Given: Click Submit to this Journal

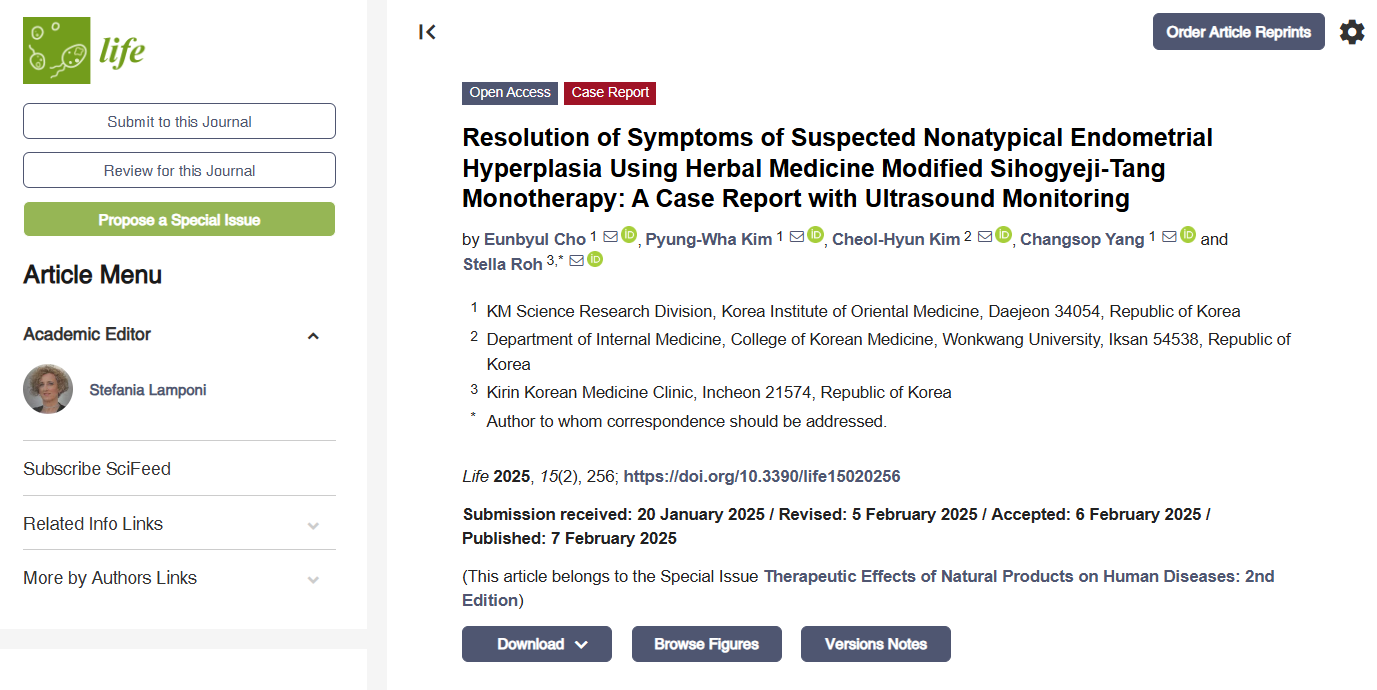Looking at the screenshot, I should (x=179, y=121).
